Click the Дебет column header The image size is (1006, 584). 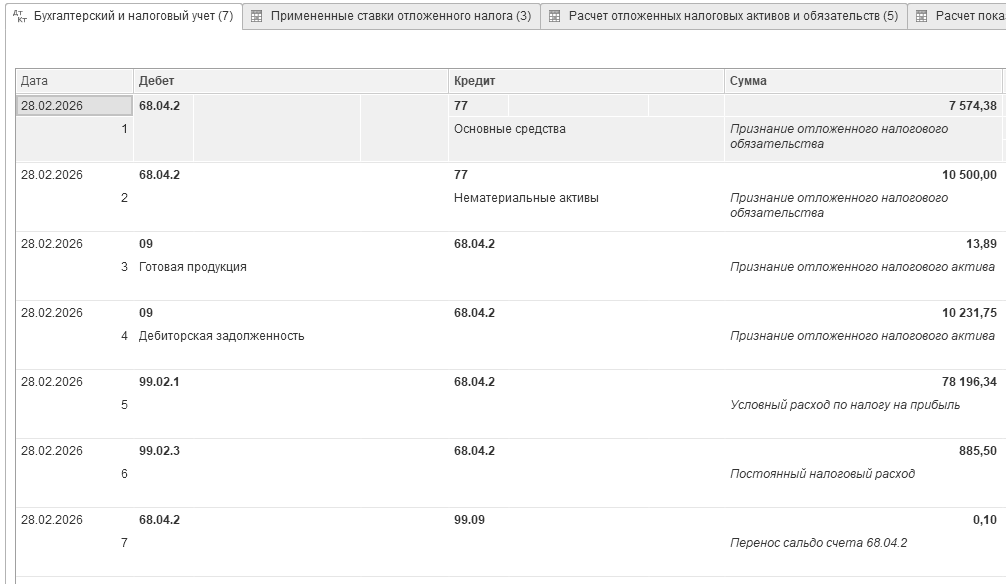pos(290,81)
